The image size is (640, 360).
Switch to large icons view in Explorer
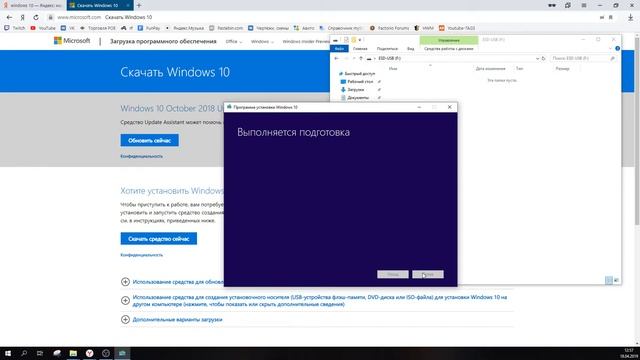(616, 280)
